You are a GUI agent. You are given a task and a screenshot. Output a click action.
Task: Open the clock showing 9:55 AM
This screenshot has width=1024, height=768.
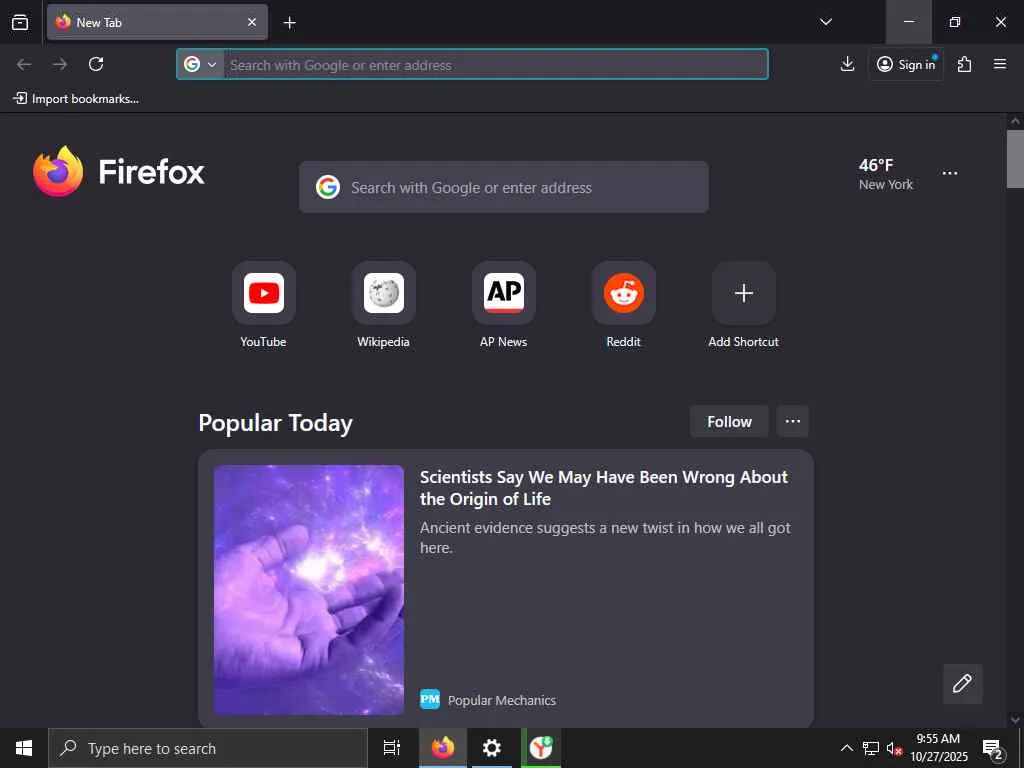[938, 748]
